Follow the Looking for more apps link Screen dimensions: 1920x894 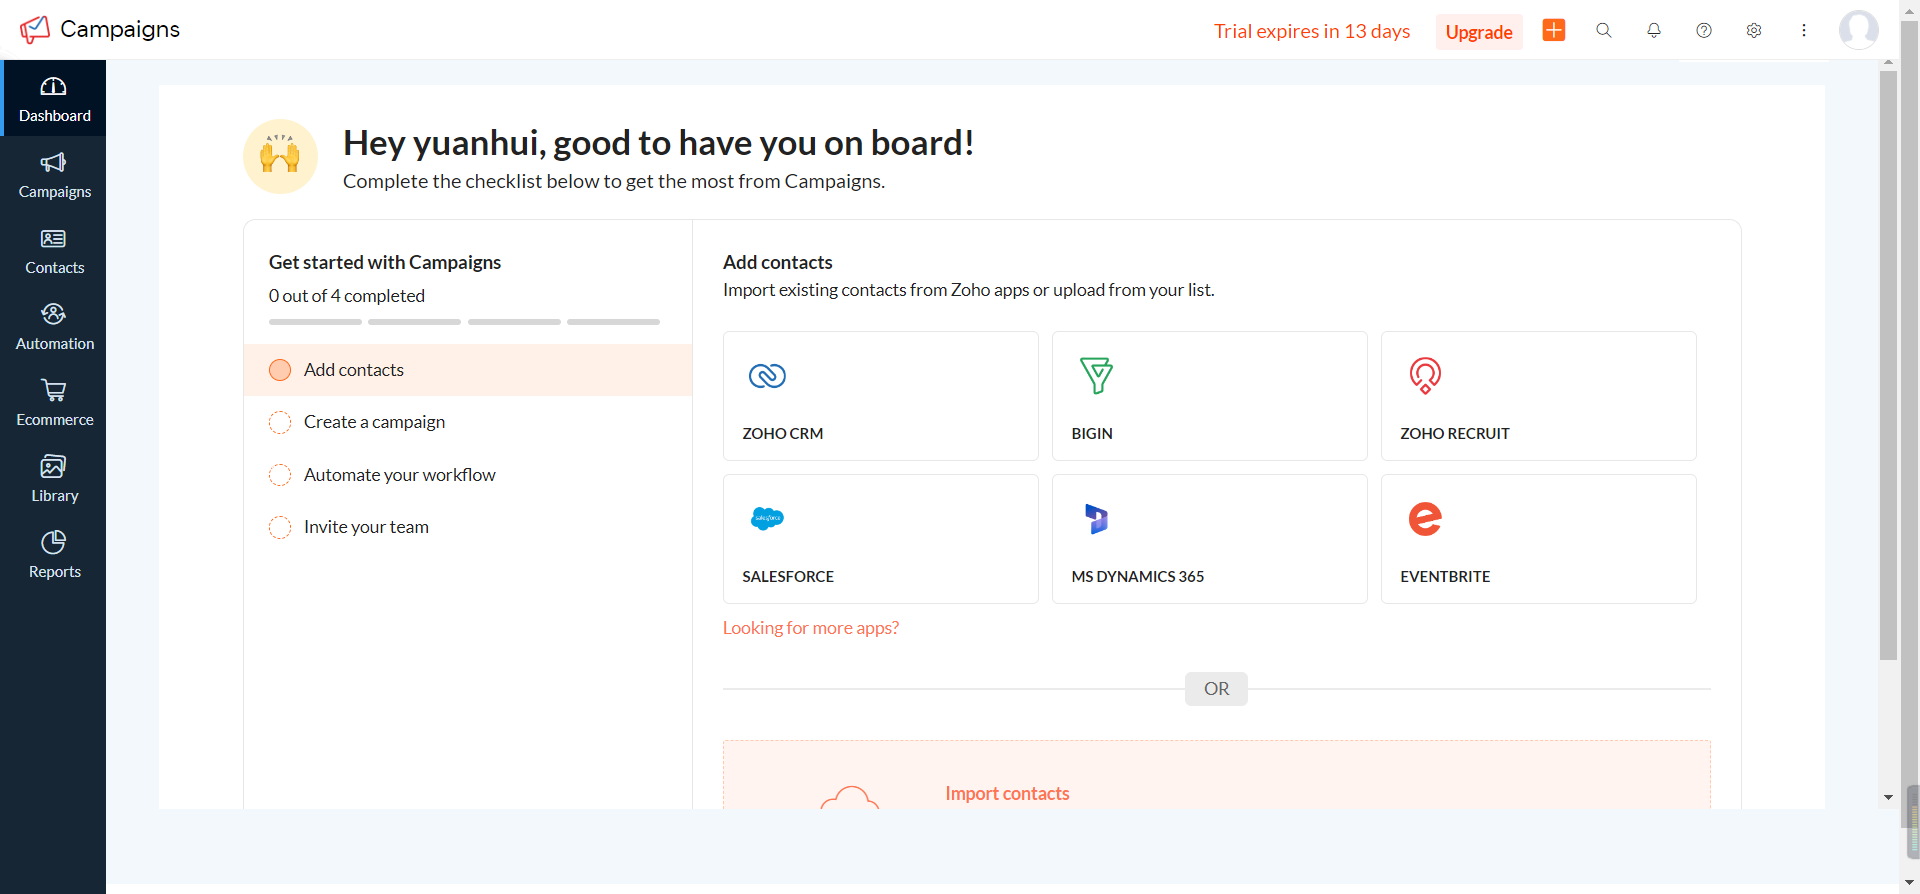pyautogui.click(x=810, y=628)
